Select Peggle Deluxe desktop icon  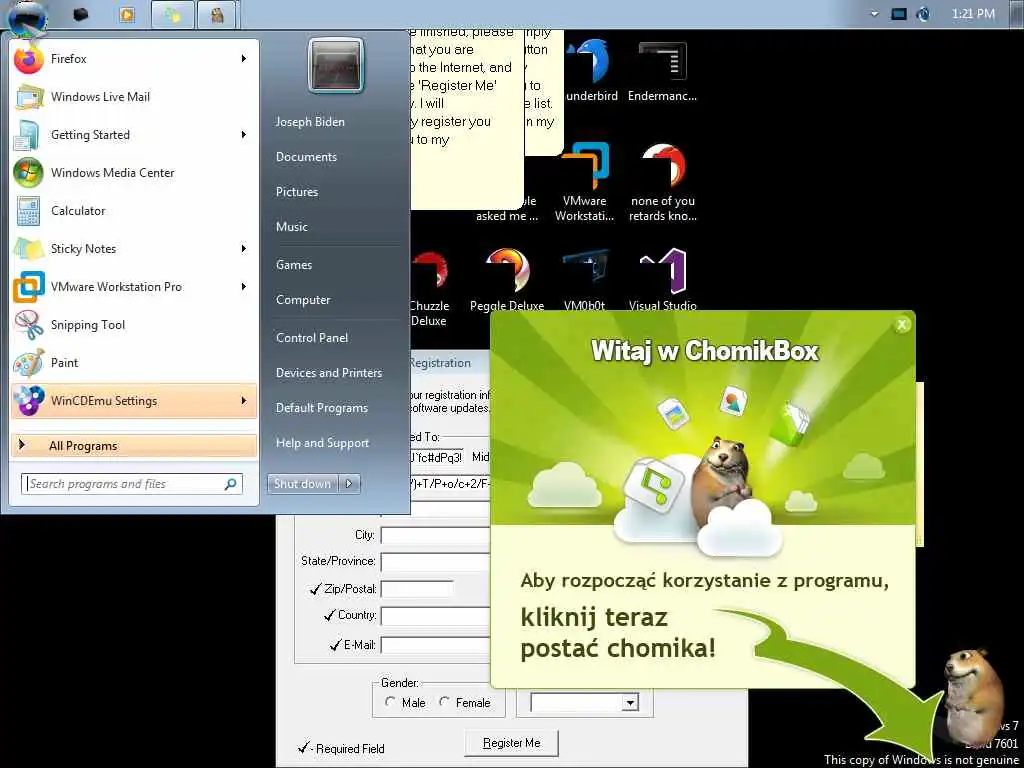(x=507, y=280)
